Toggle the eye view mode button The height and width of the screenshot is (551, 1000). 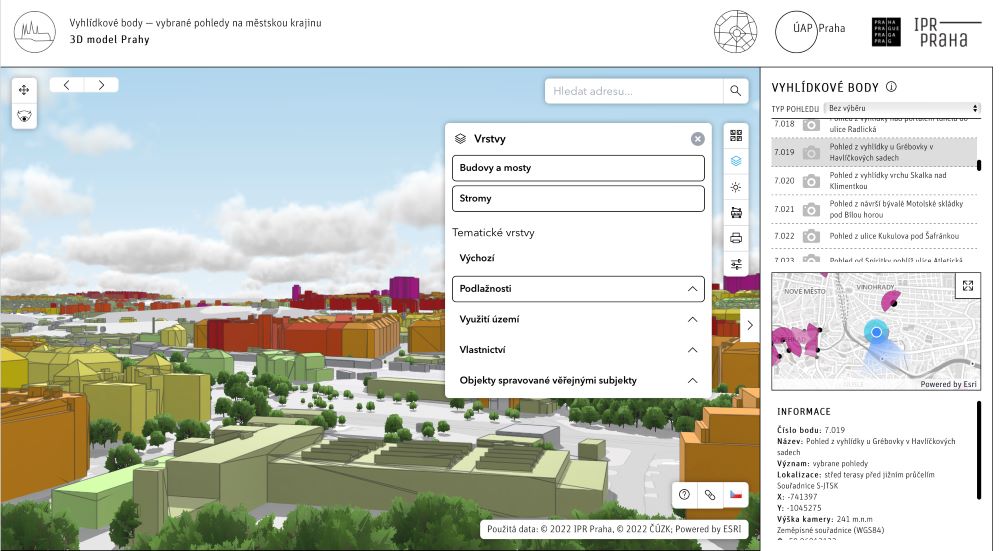(x=24, y=116)
